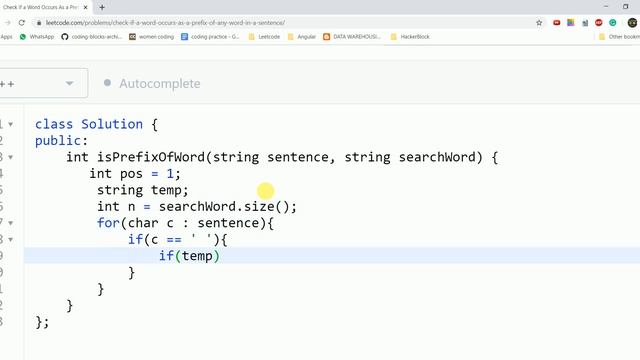Image resolution: width=640 pixels, height=360 pixels.
Task: Open the Other bookmarks folder
Action: coord(620,37)
